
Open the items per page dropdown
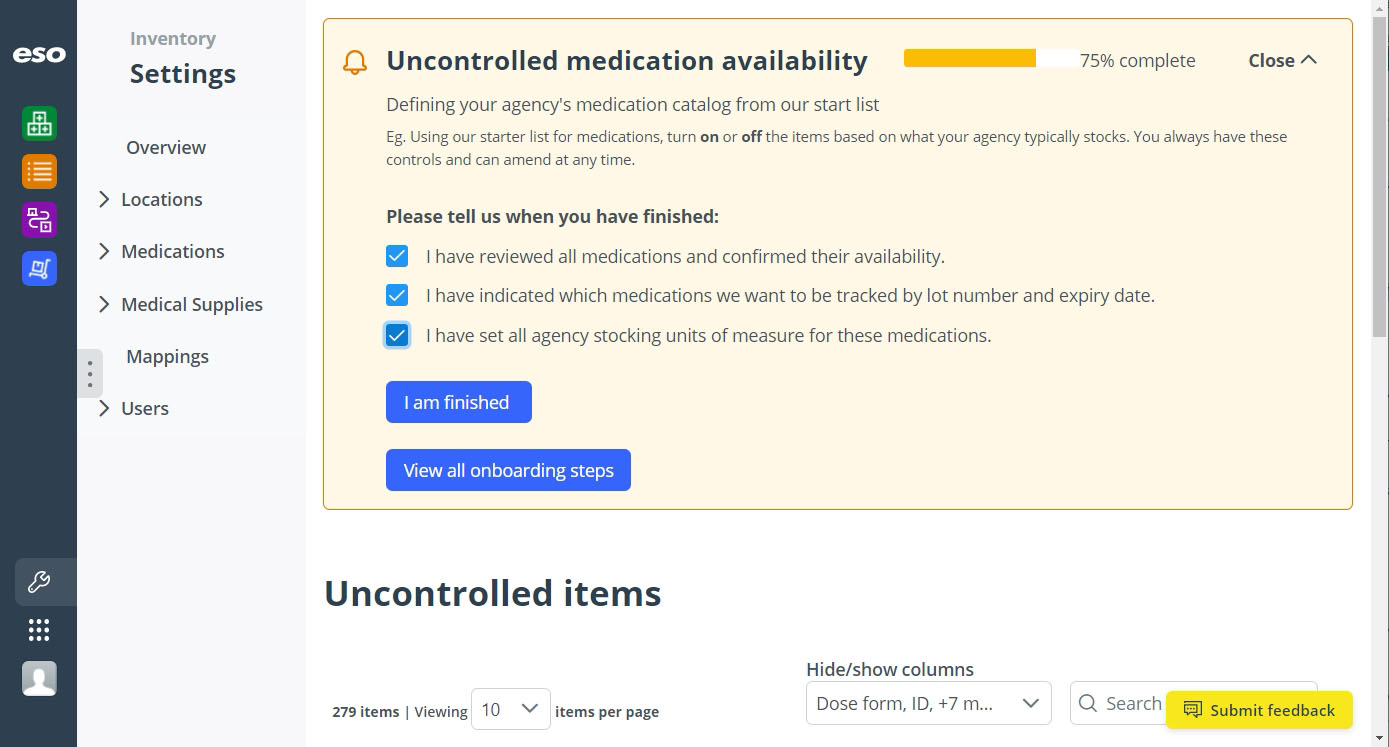[x=510, y=709]
